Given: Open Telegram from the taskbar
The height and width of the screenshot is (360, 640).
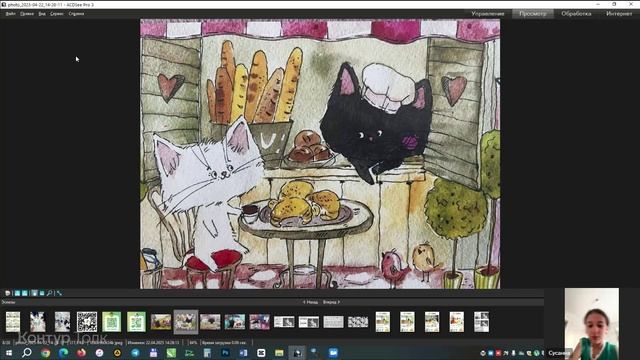Looking at the screenshot, I should pos(135,353).
